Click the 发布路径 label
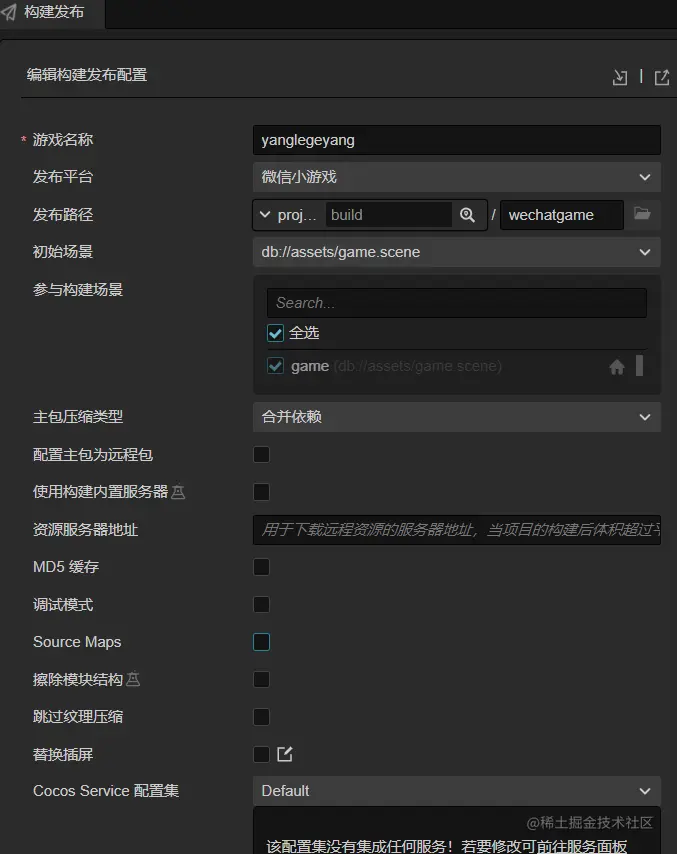 pos(63,215)
